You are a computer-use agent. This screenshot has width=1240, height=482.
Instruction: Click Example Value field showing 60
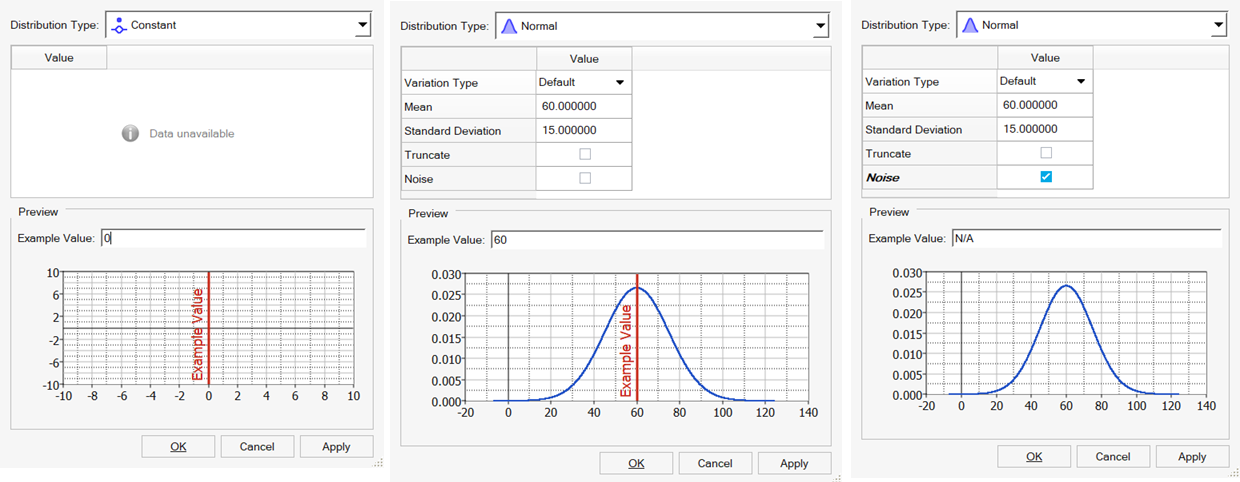656,240
